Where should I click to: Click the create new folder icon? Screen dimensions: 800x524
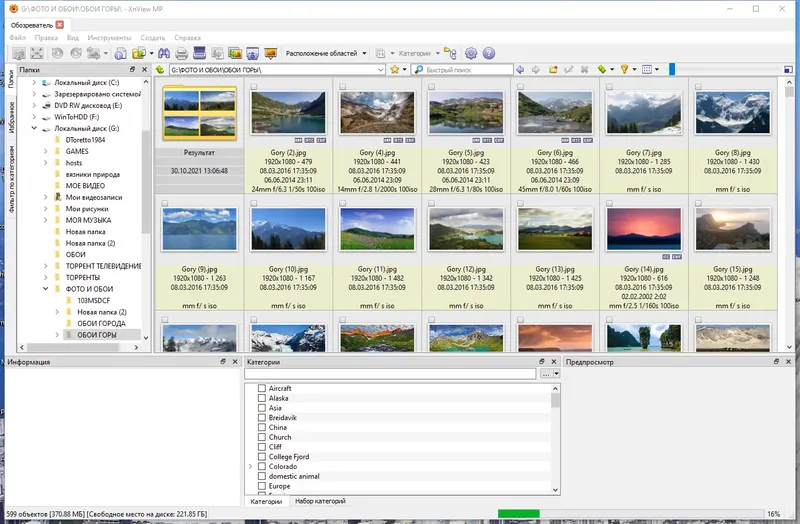tap(552, 70)
